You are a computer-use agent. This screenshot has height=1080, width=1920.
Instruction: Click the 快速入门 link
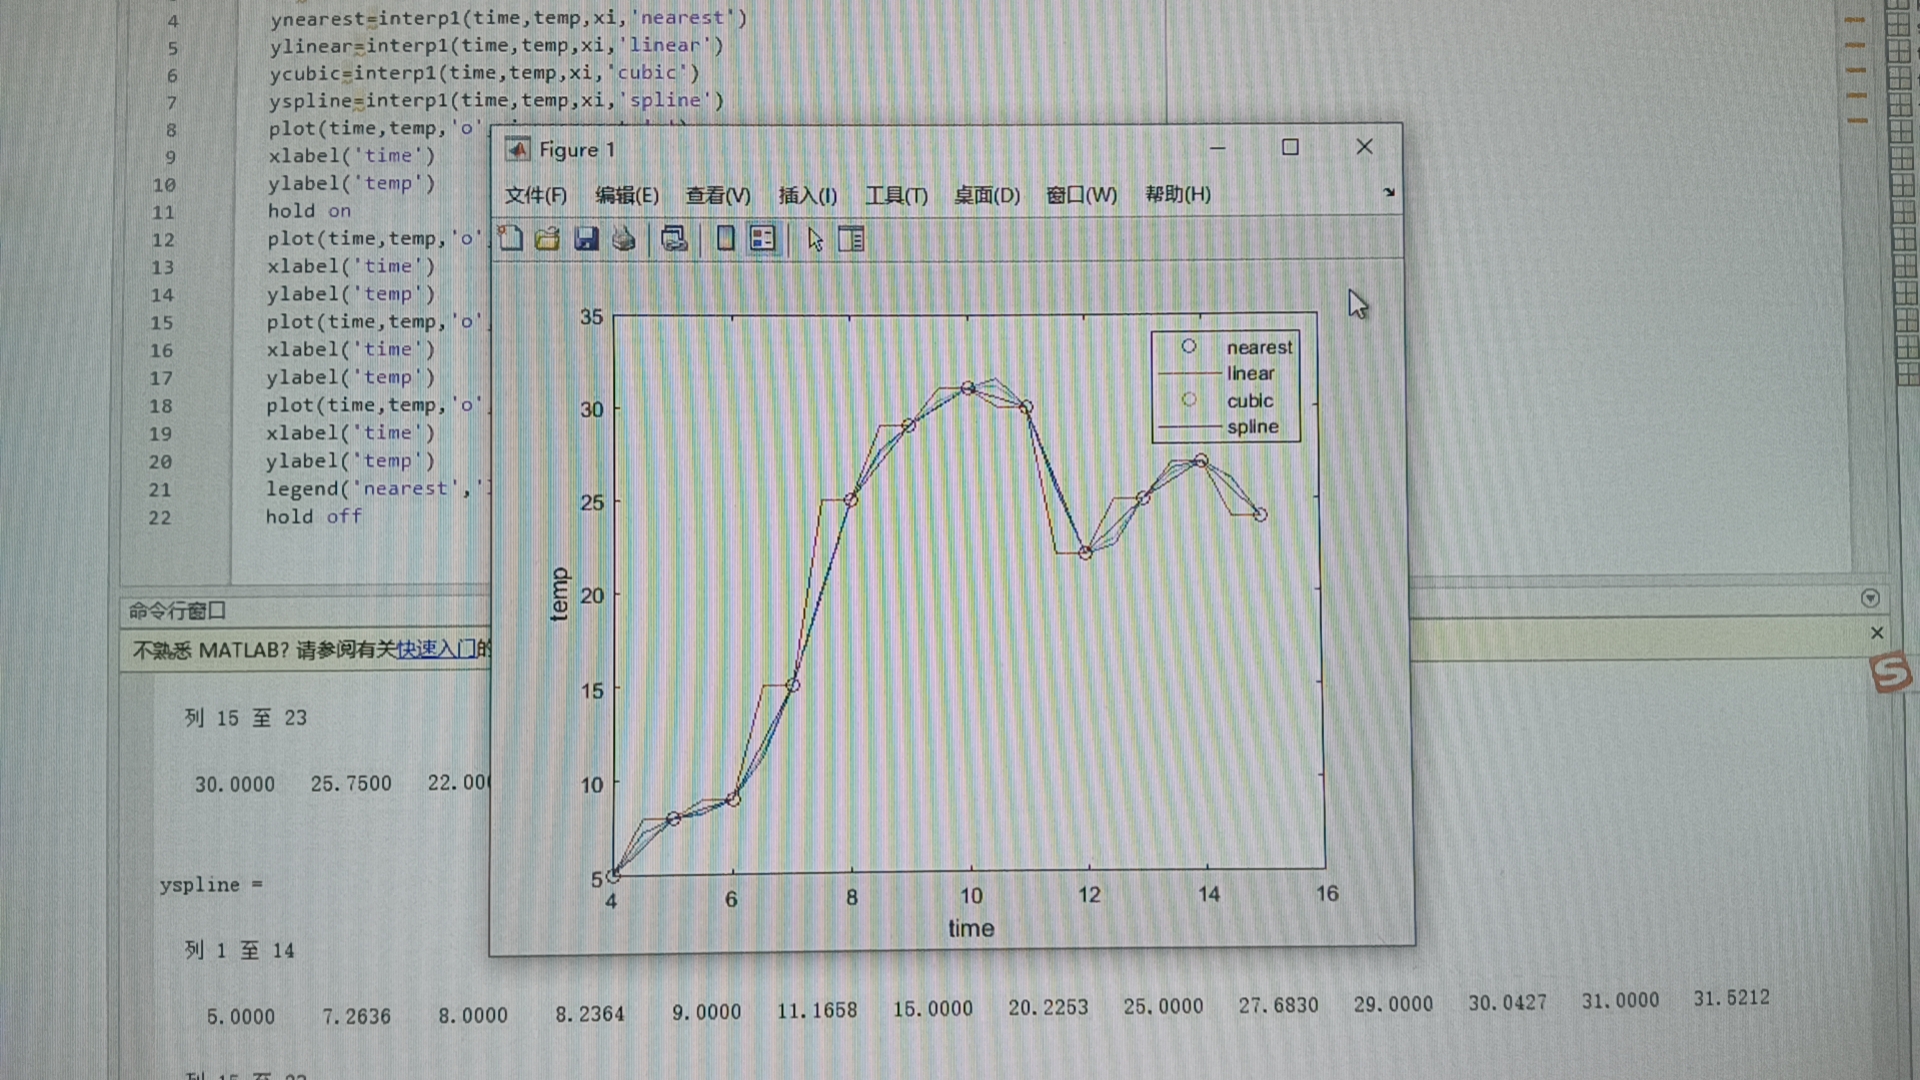click(x=435, y=649)
